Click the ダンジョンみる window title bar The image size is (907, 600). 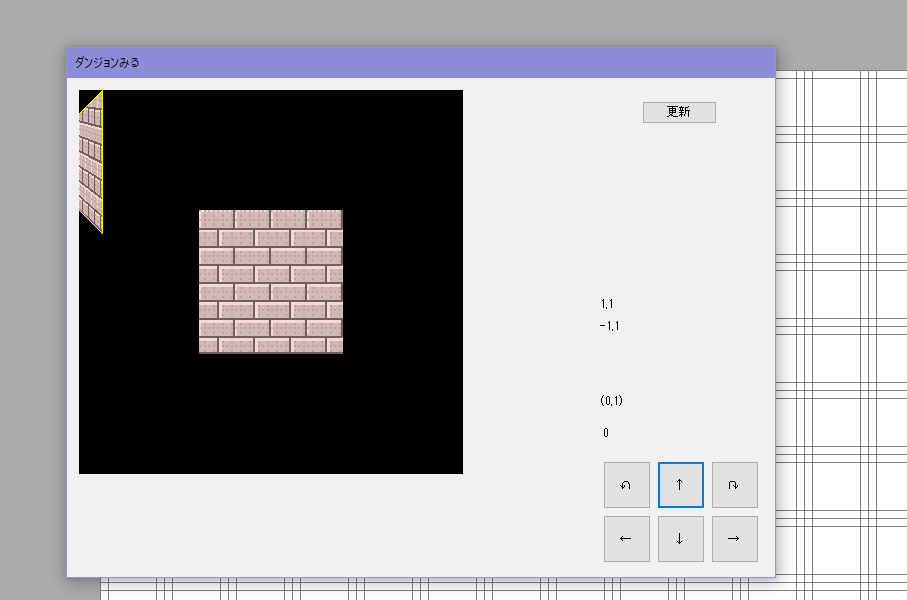click(421, 62)
